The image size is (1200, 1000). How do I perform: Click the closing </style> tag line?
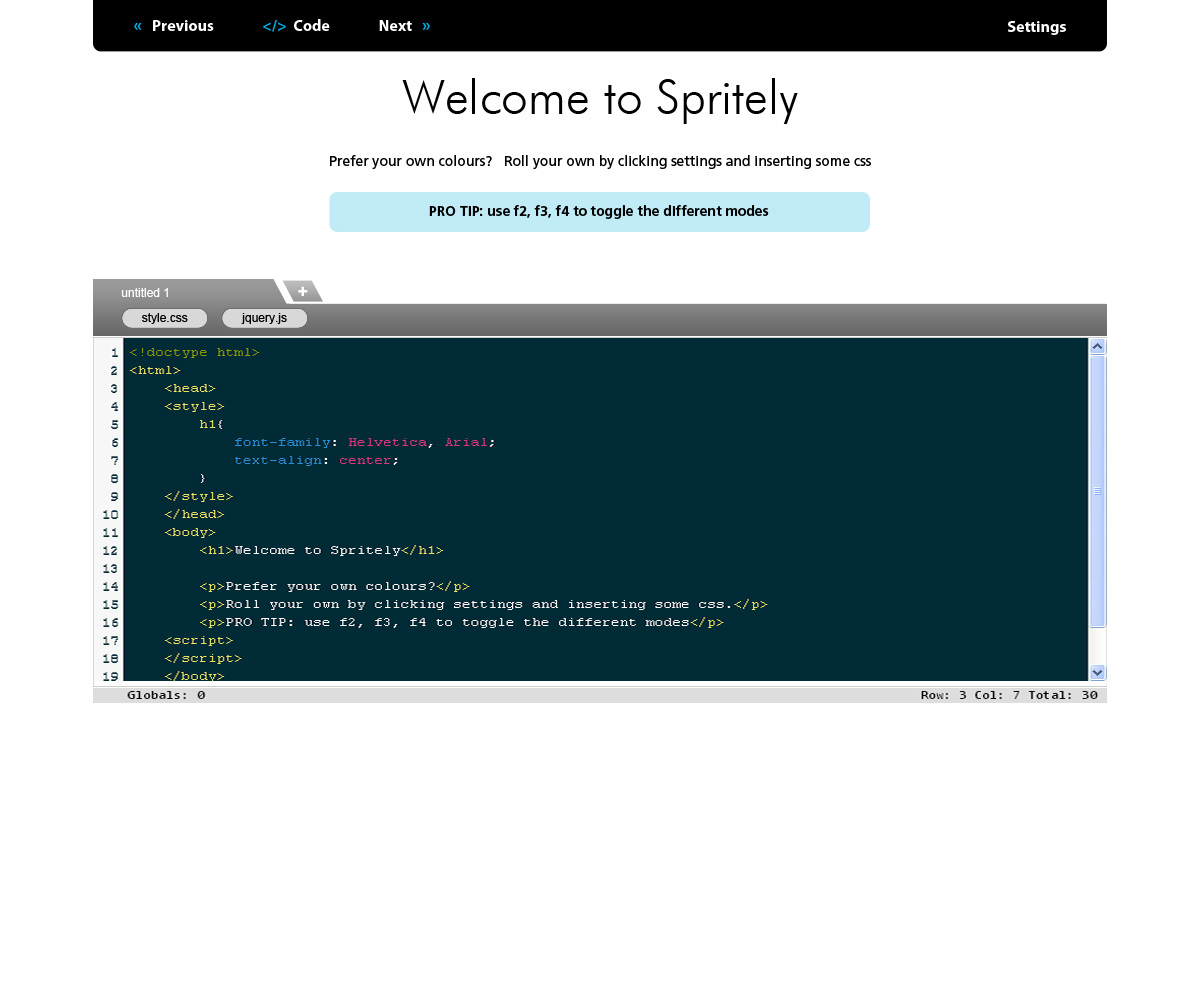(199, 496)
